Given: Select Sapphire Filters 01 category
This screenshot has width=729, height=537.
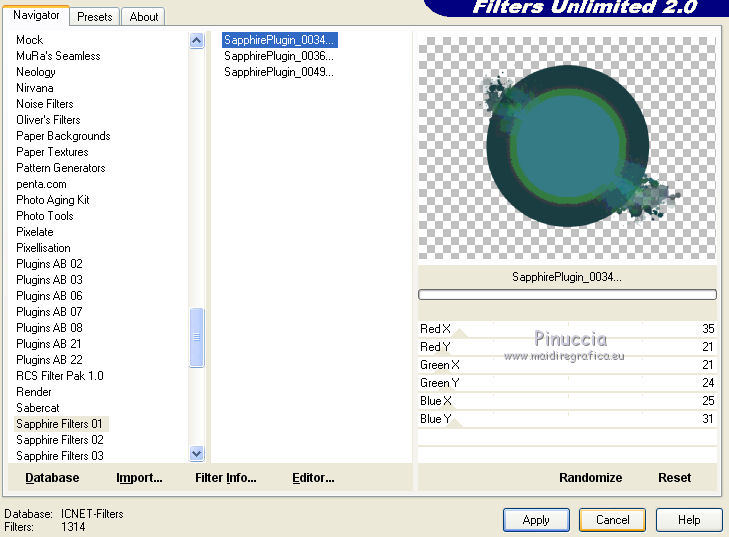Looking at the screenshot, I should point(59,424).
